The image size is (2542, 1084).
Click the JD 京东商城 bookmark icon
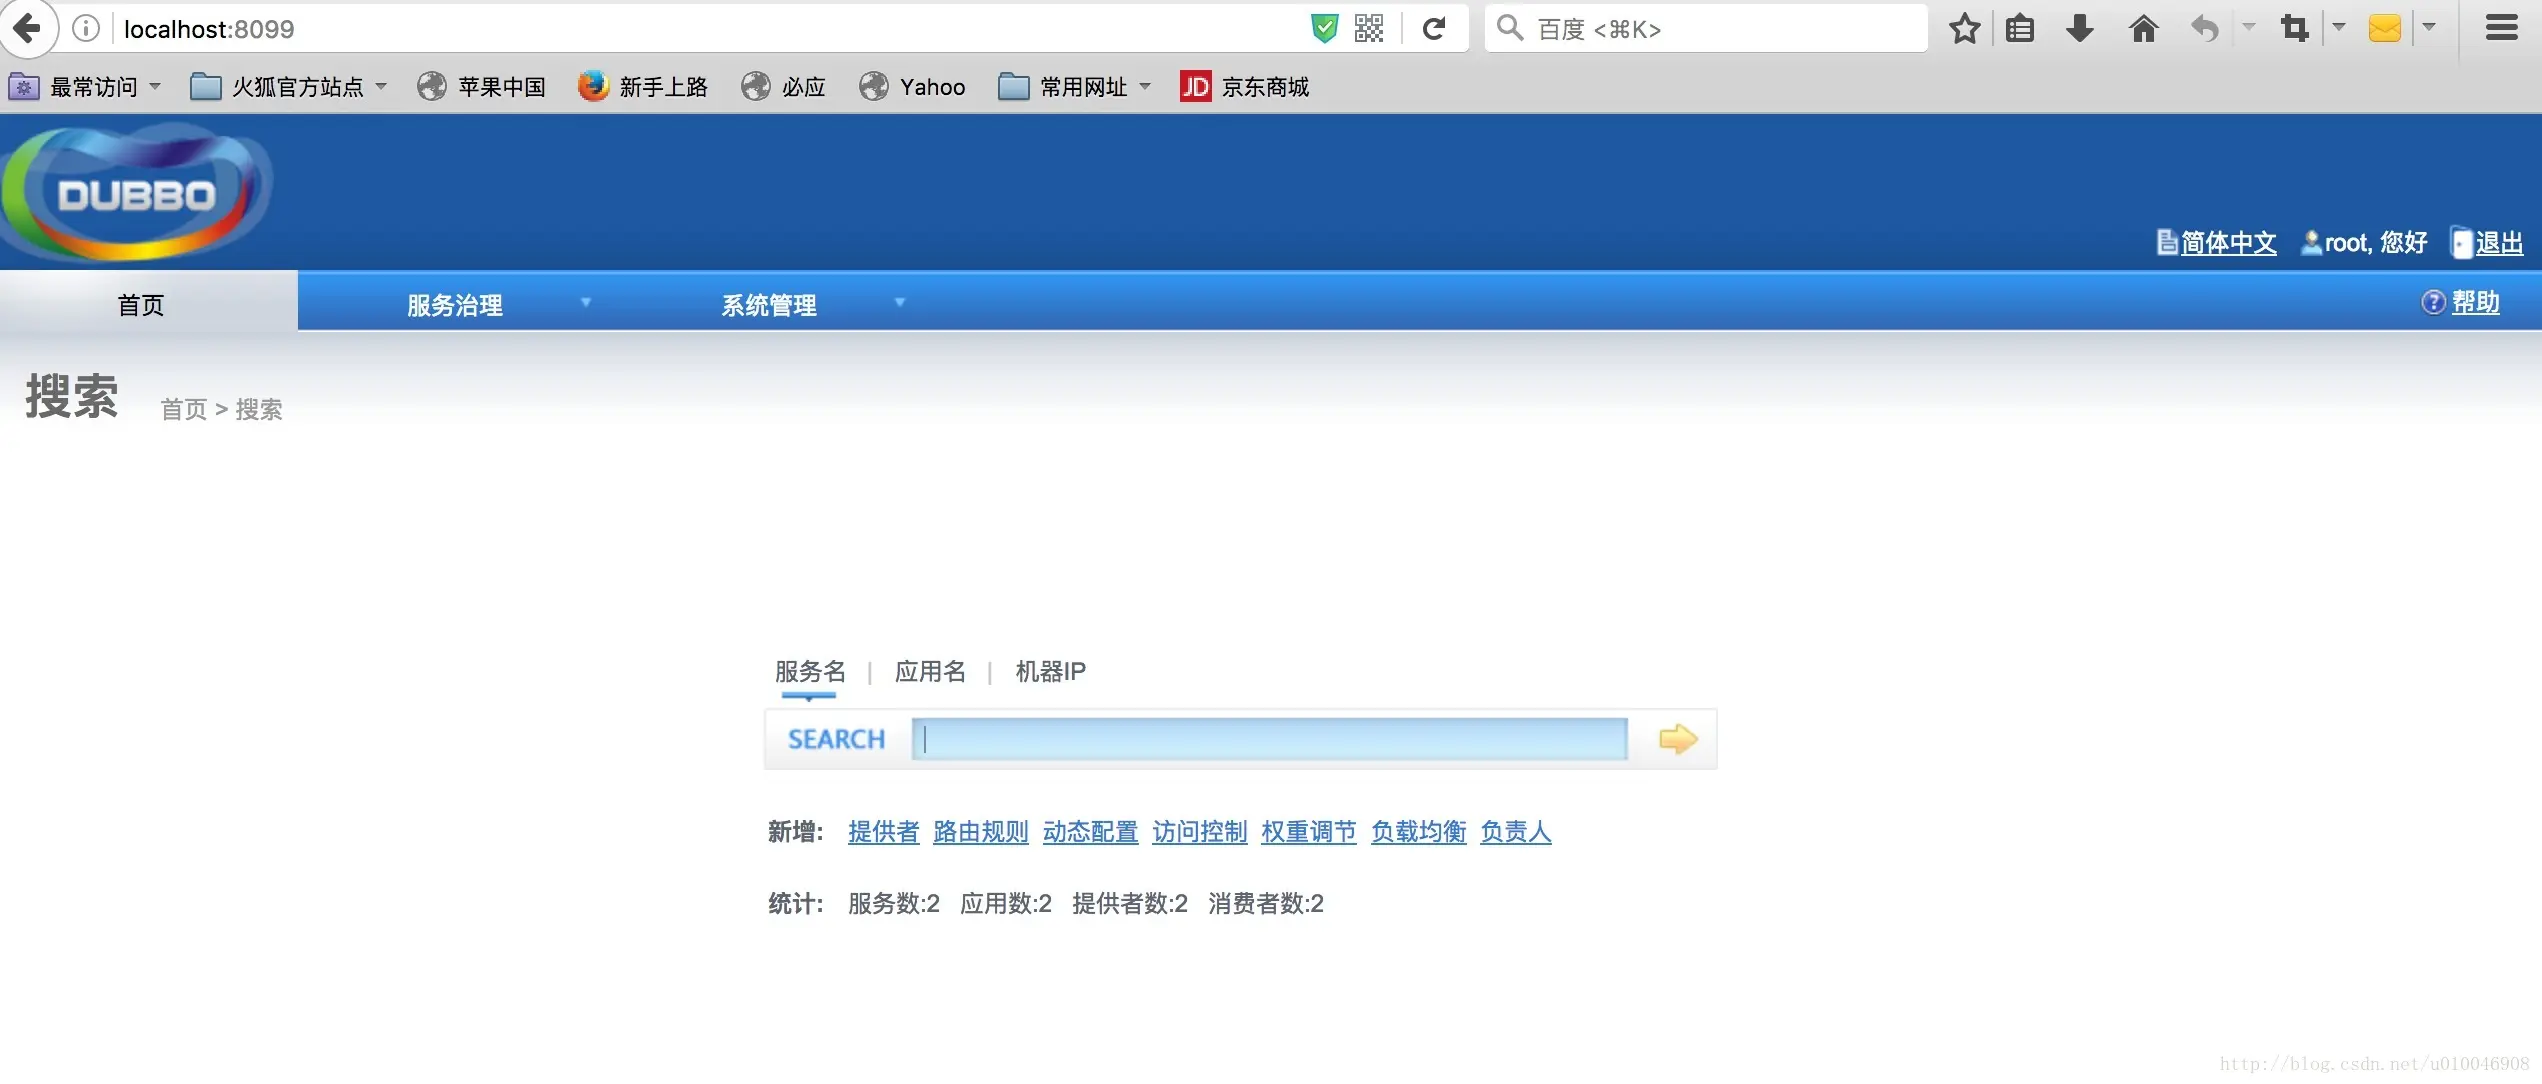1194,87
